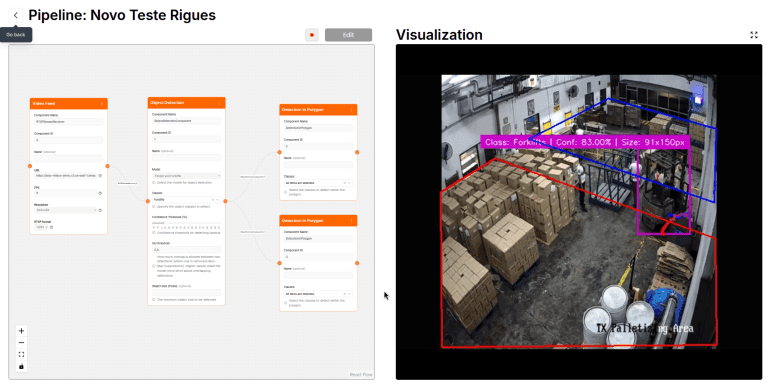Clear classes in the upper Detection in Polygon node

click(345, 183)
